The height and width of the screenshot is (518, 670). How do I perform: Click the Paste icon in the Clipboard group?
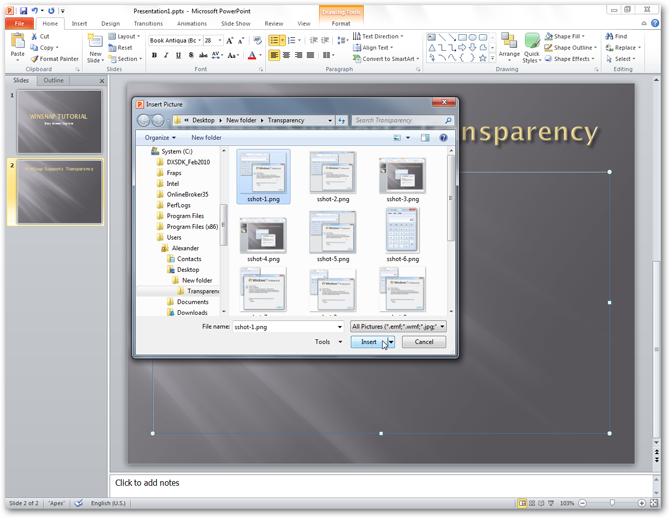click(x=18, y=41)
